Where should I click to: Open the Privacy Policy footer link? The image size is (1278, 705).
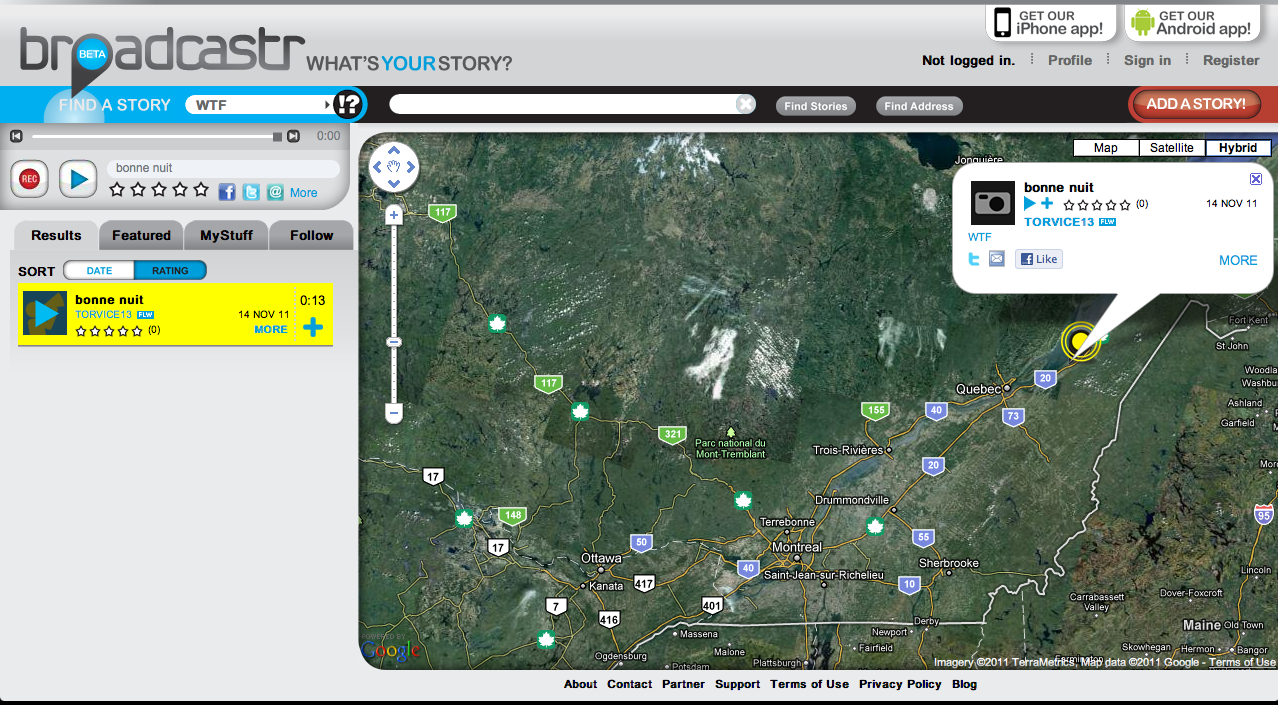coord(900,684)
